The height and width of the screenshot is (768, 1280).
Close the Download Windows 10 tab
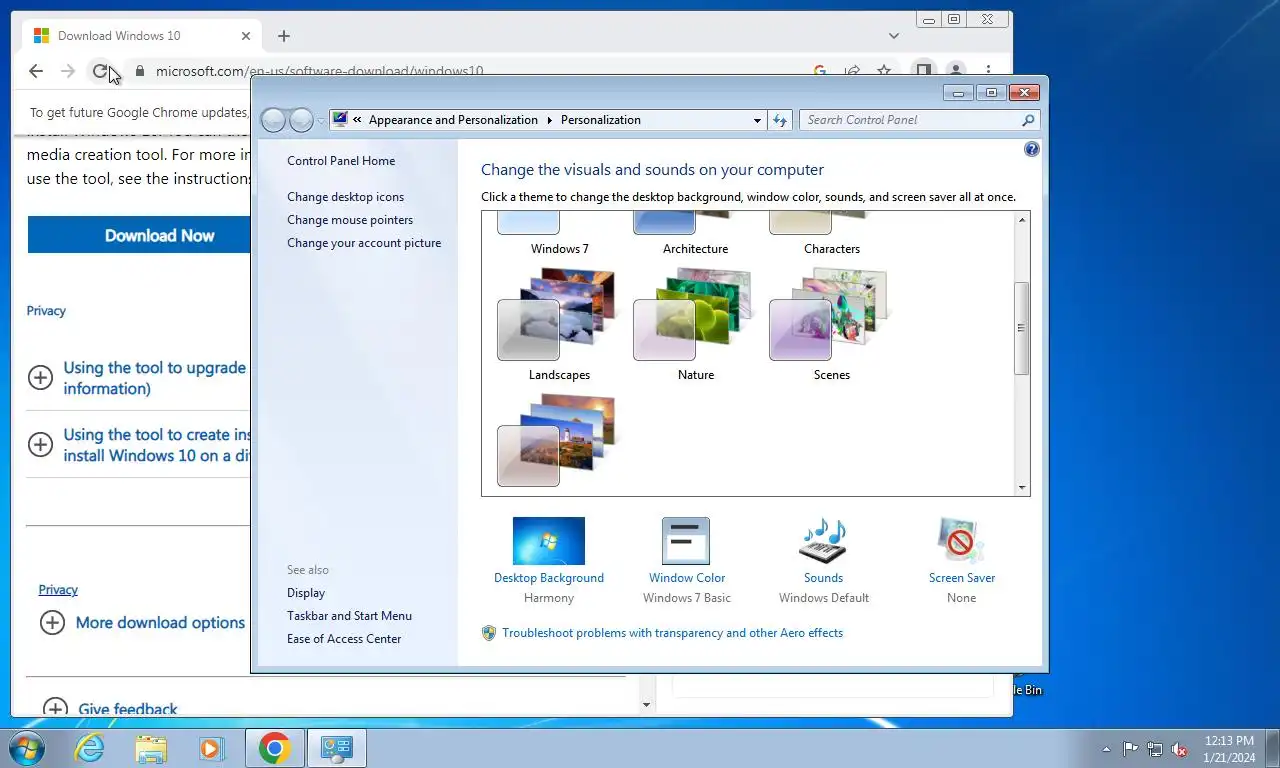click(246, 36)
